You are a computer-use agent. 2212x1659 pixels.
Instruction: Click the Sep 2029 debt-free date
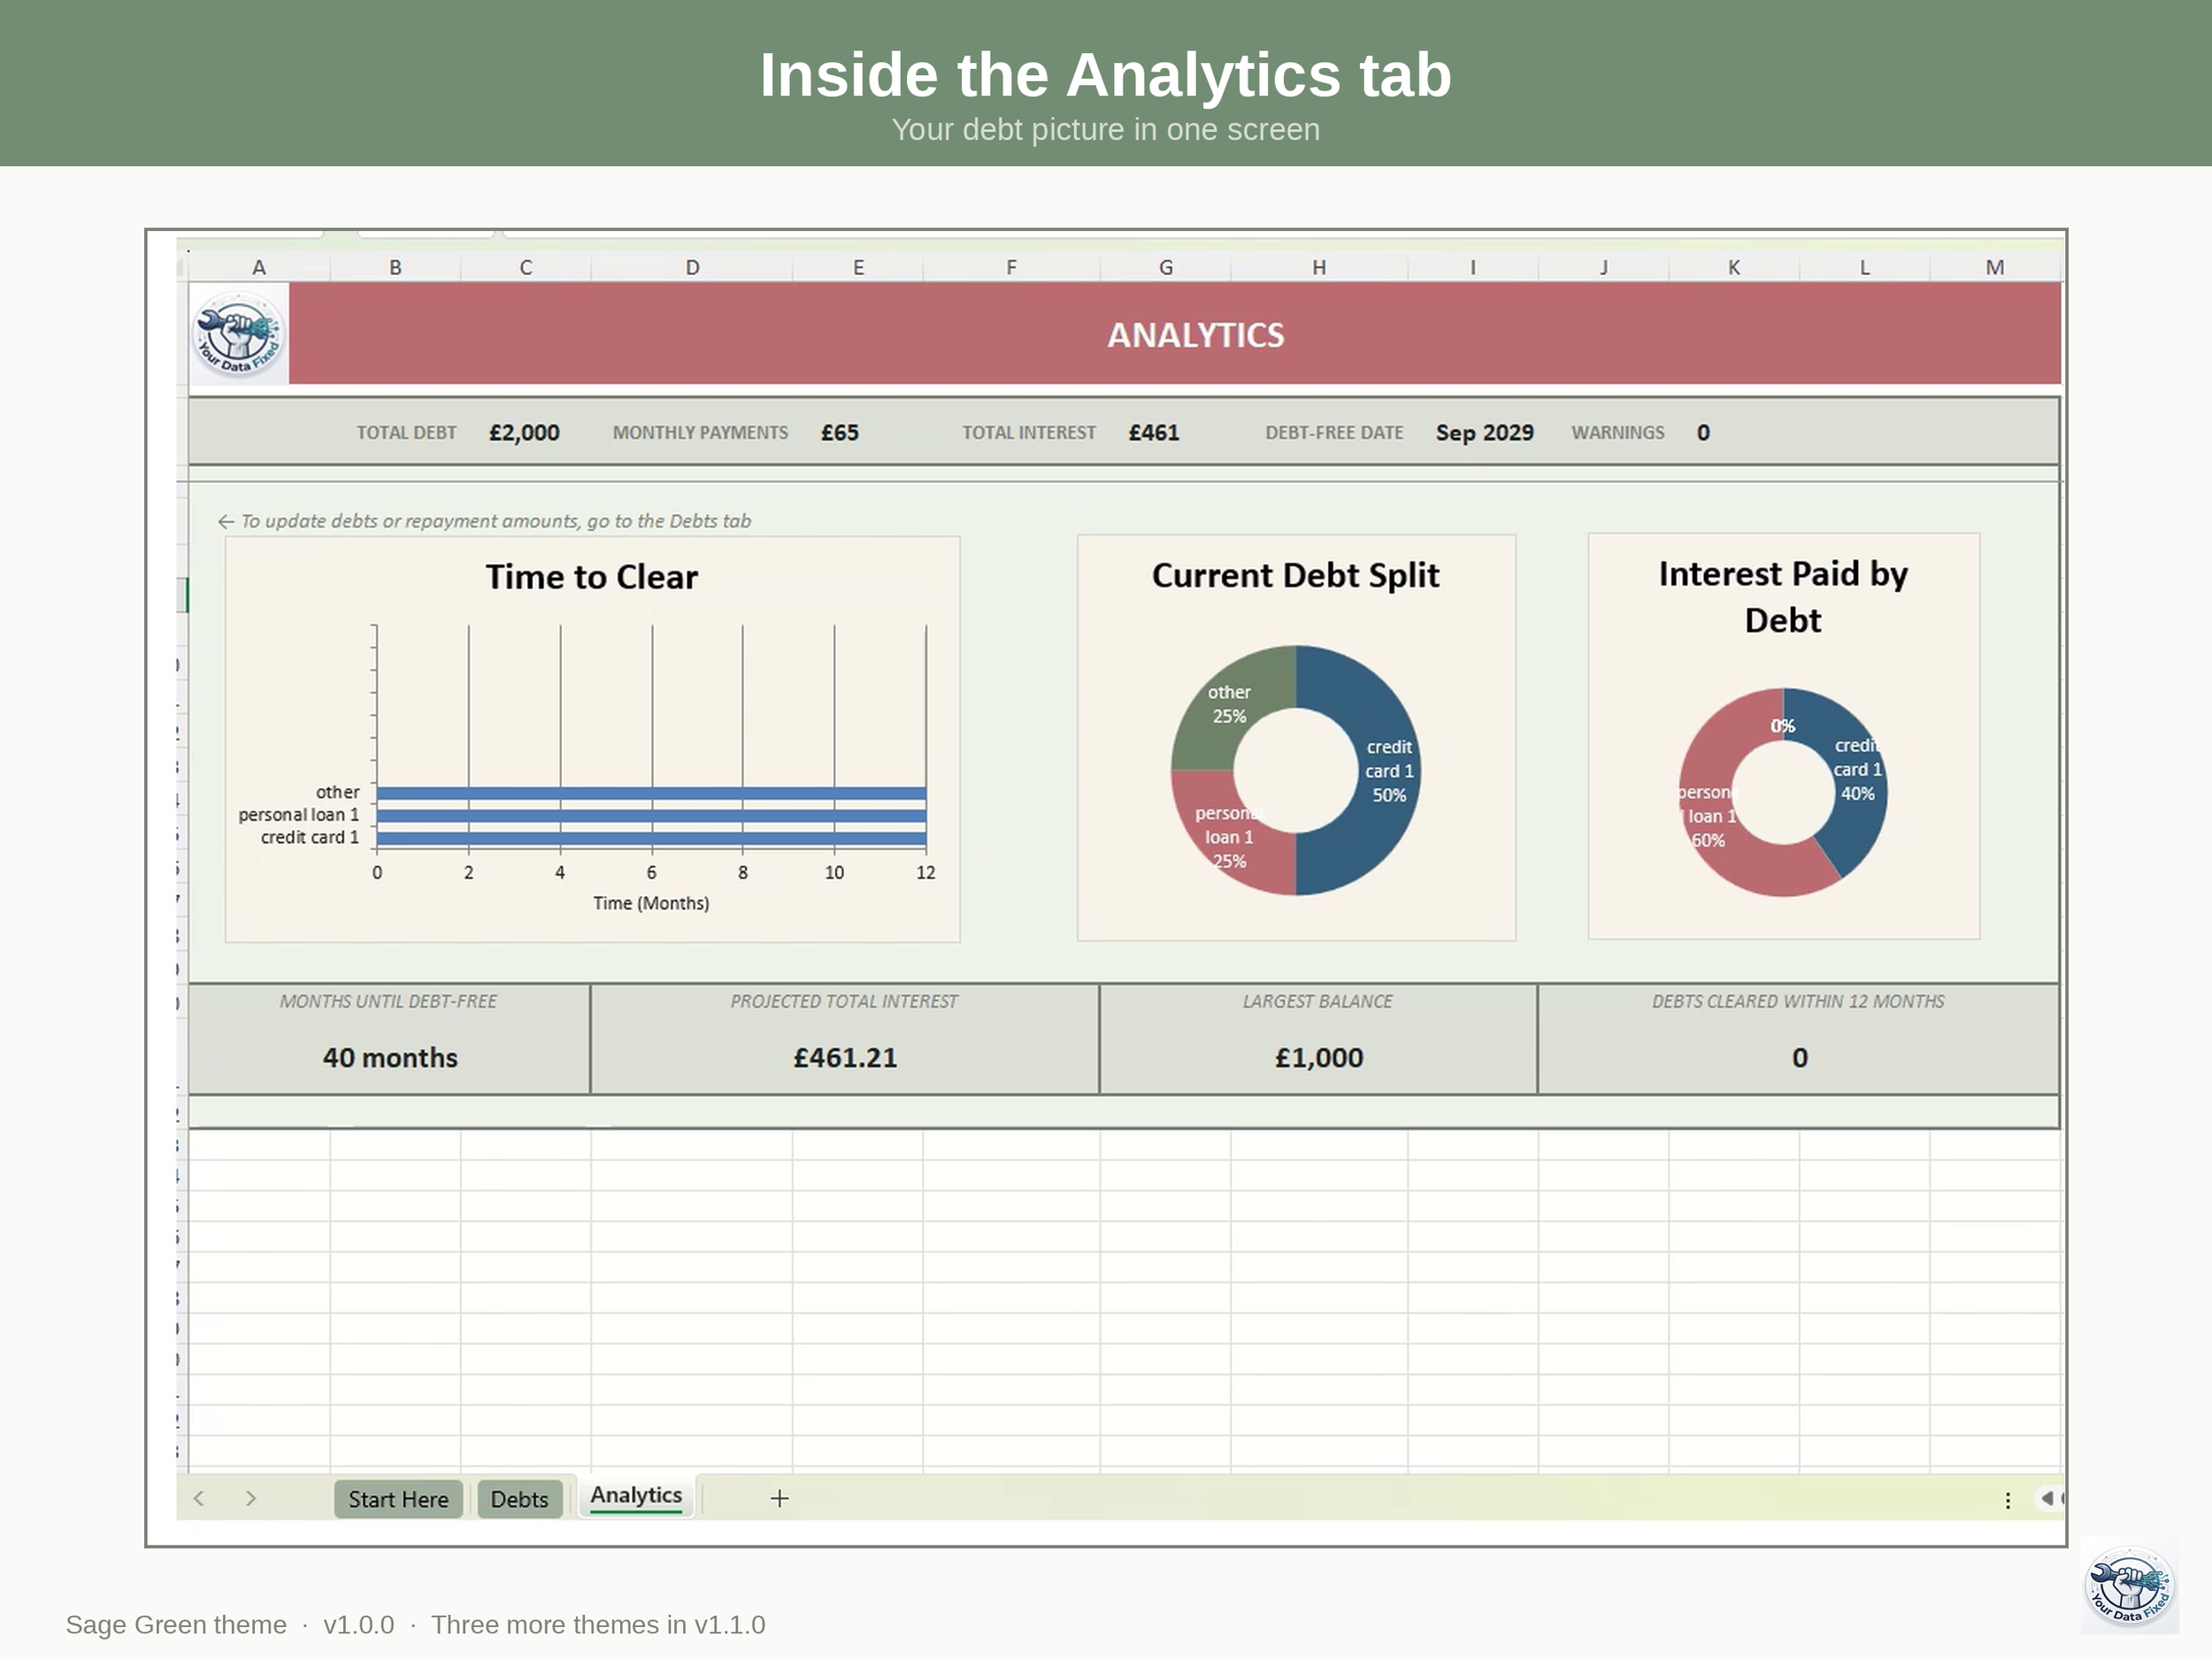[1485, 433]
